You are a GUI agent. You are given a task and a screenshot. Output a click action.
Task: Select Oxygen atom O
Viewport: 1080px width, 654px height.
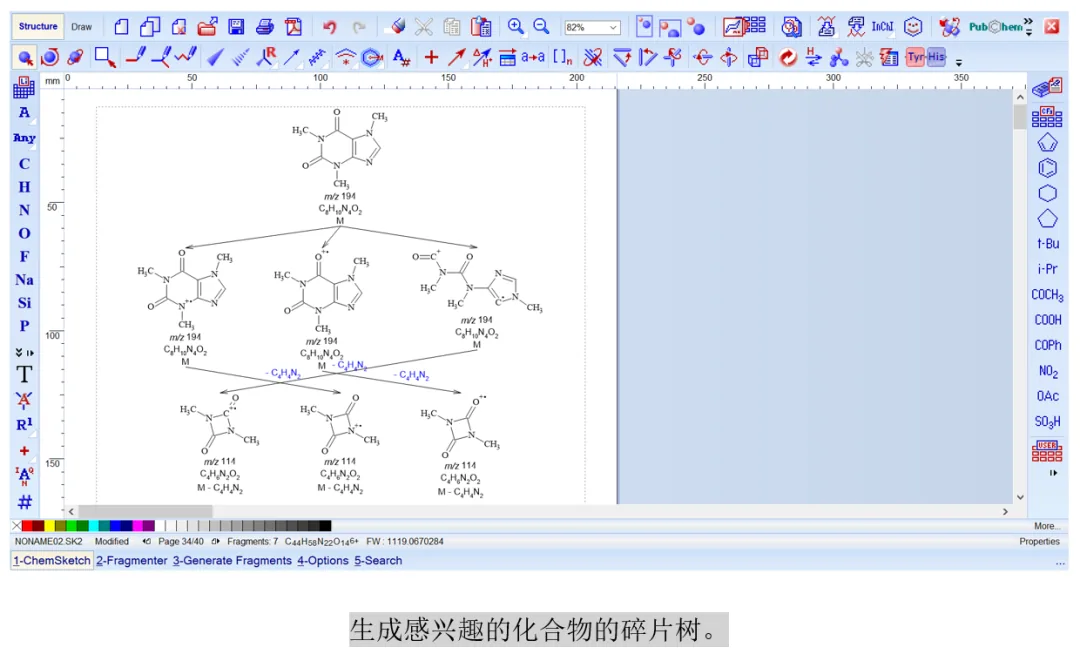pos(24,233)
